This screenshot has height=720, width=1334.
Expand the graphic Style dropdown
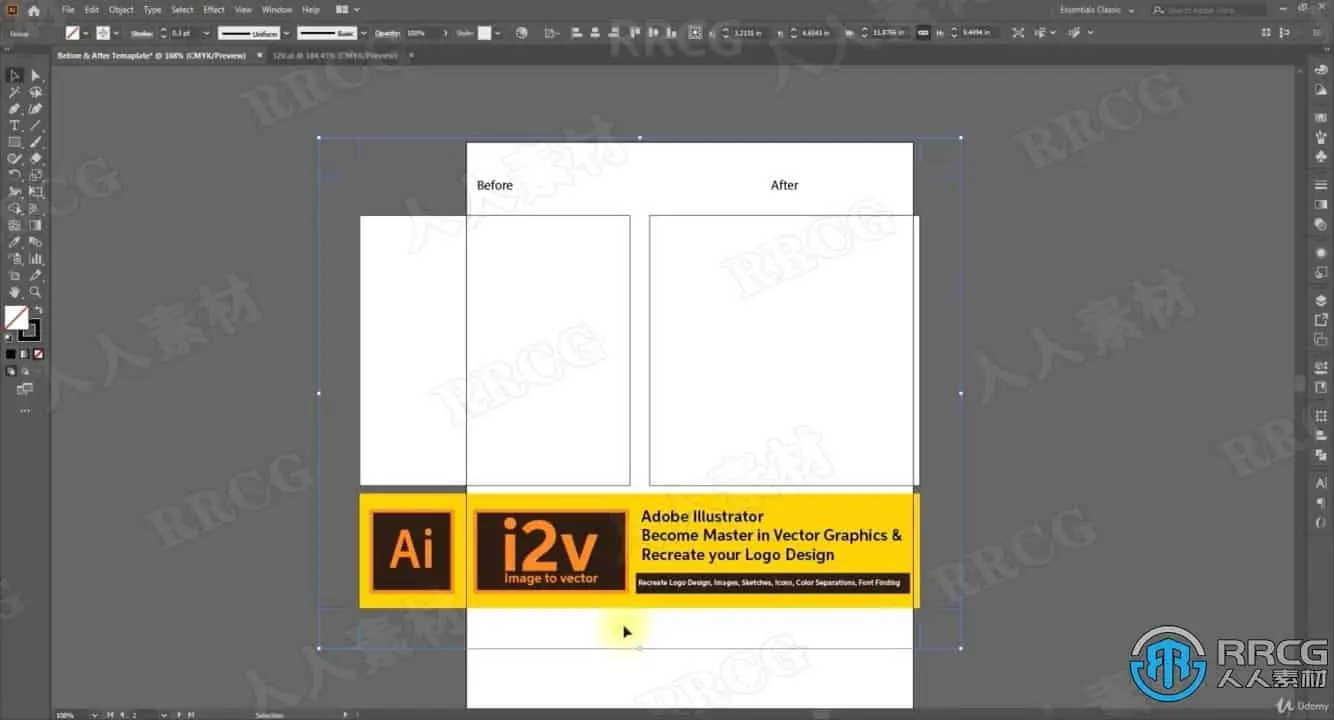[499, 33]
